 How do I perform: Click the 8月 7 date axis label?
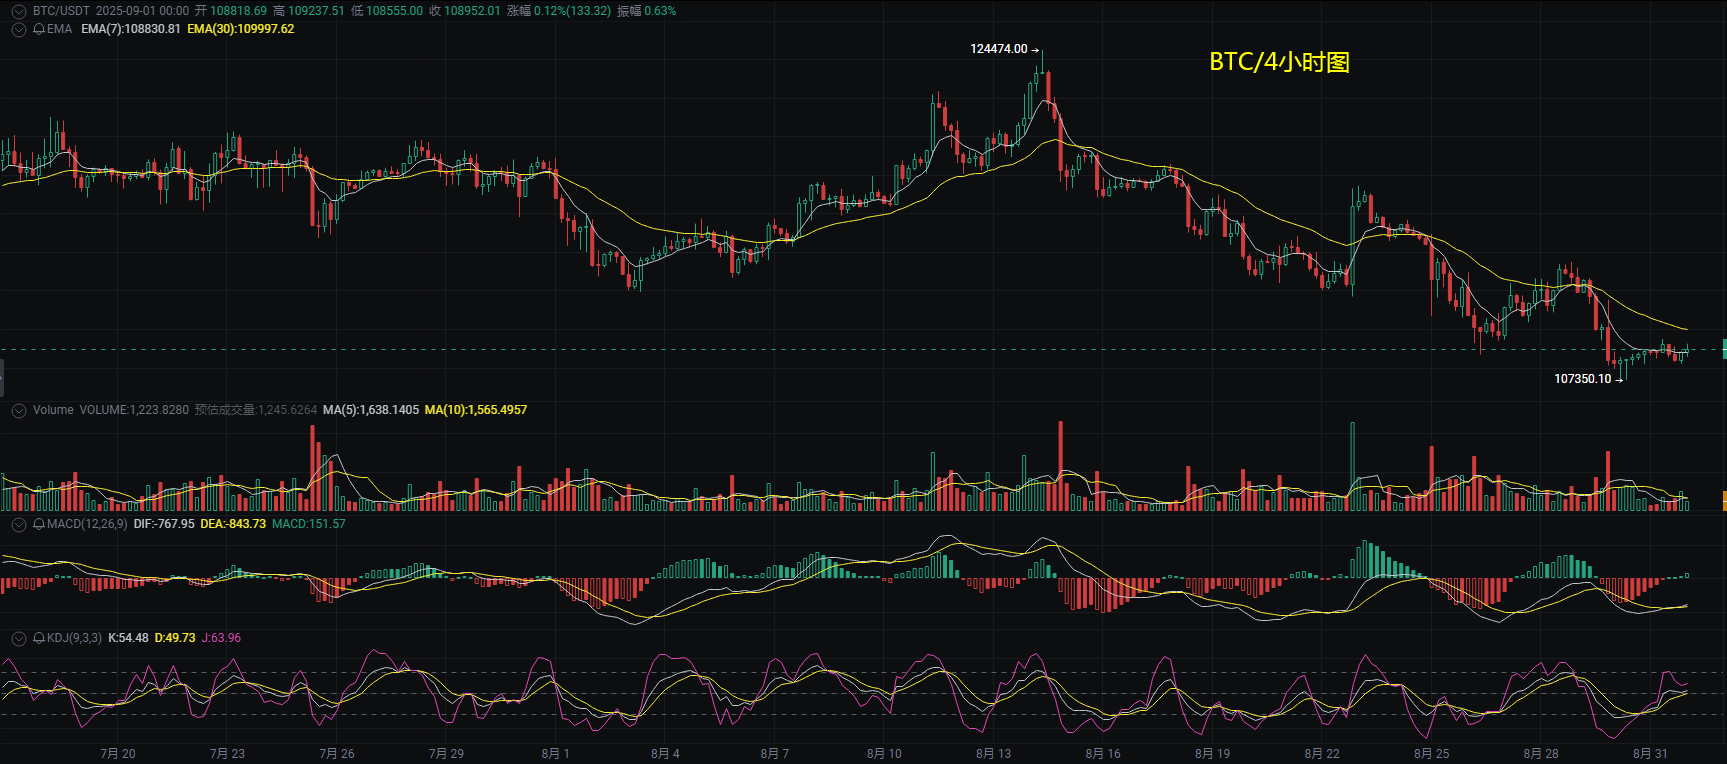(x=775, y=754)
